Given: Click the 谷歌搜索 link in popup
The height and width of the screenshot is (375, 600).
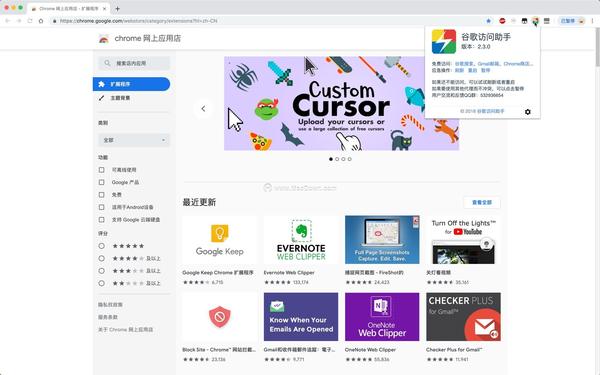Looking at the screenshot, I should [464, 64].
